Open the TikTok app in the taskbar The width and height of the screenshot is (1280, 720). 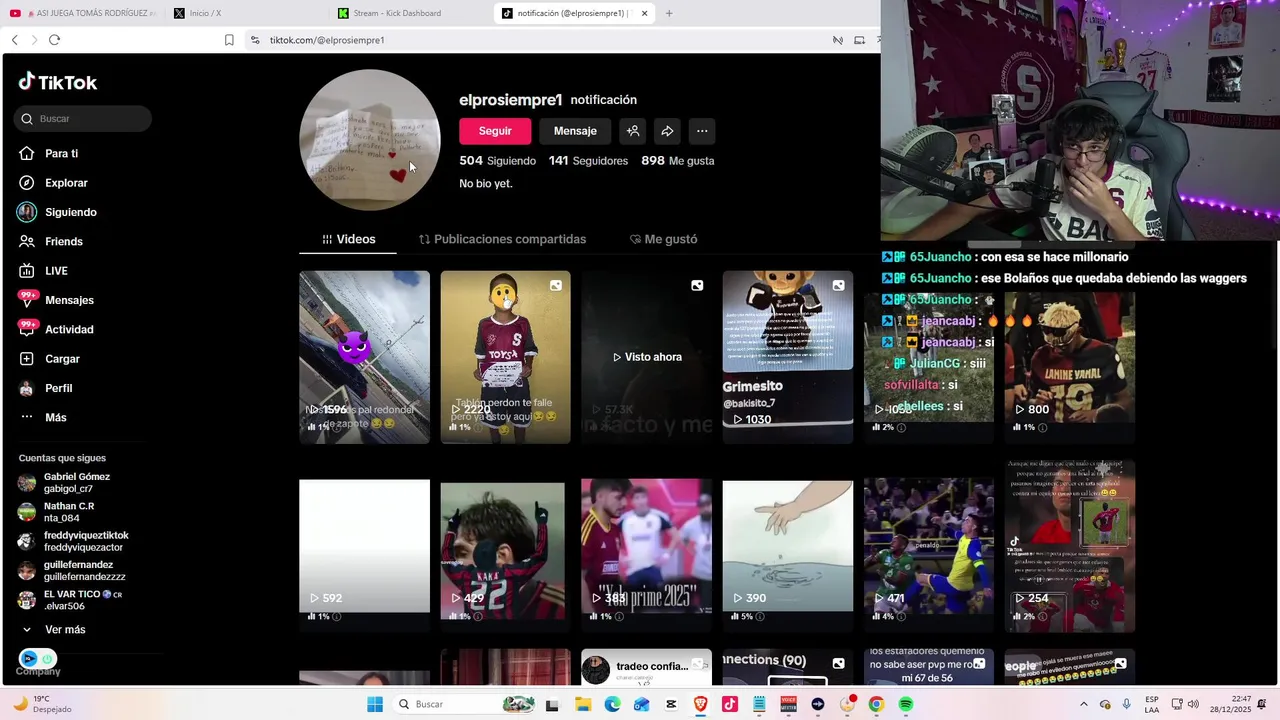point(730,704)
